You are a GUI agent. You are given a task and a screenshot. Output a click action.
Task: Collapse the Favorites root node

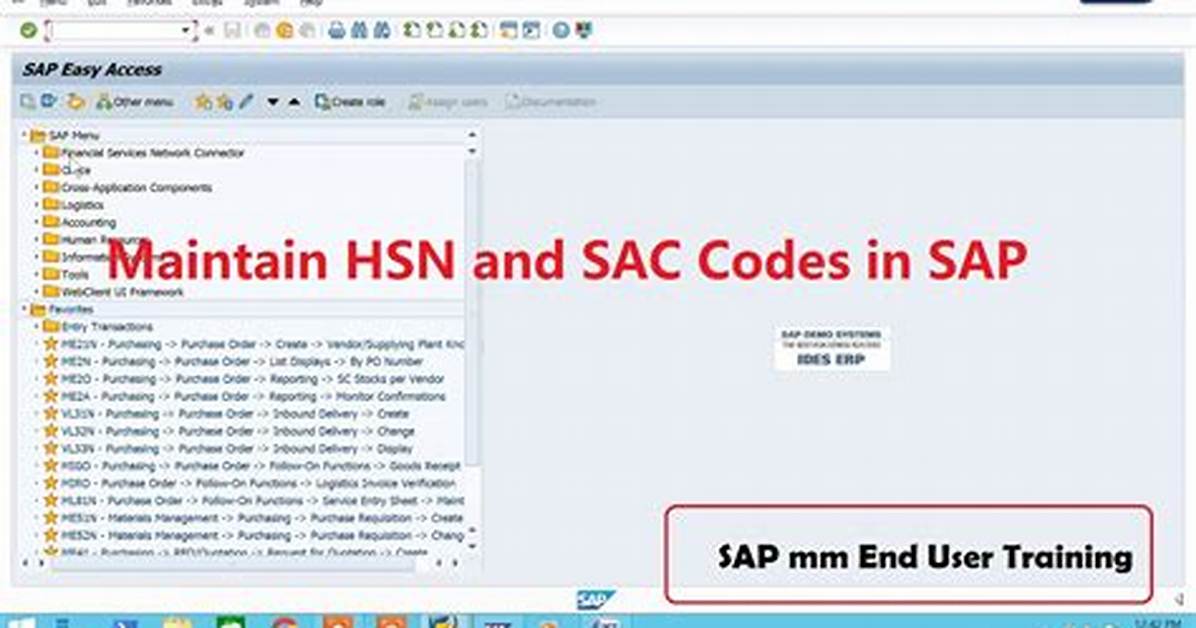24,309
